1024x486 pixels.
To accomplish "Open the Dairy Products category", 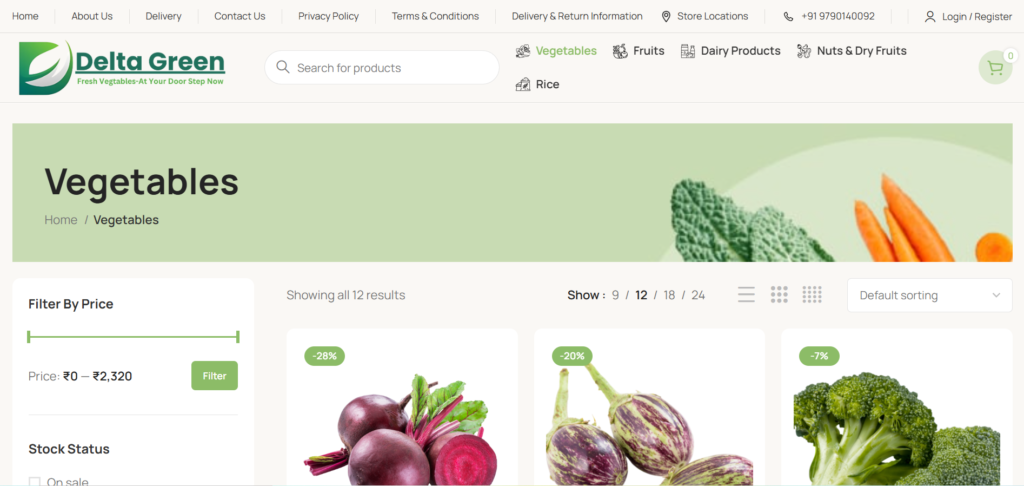I will (730, 51).
